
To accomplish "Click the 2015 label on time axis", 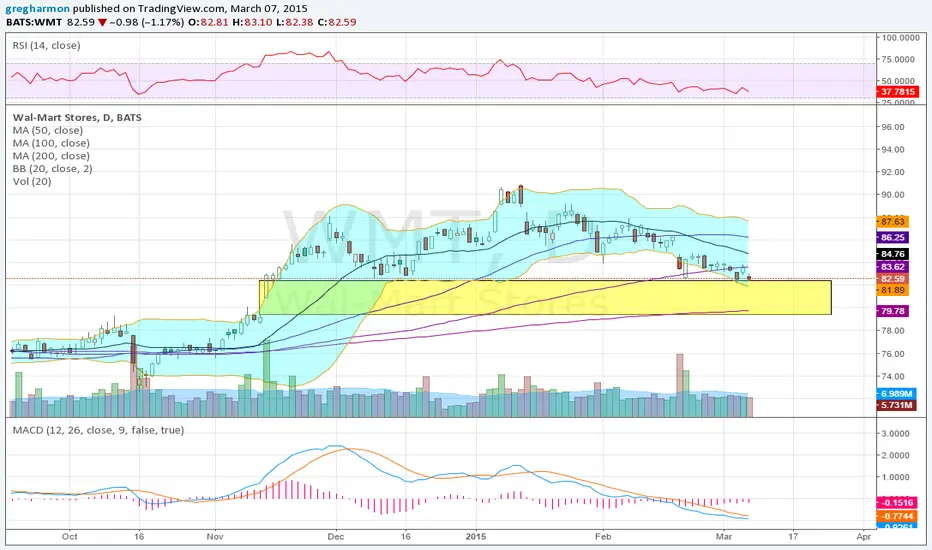I will click(x=476, y=536).
